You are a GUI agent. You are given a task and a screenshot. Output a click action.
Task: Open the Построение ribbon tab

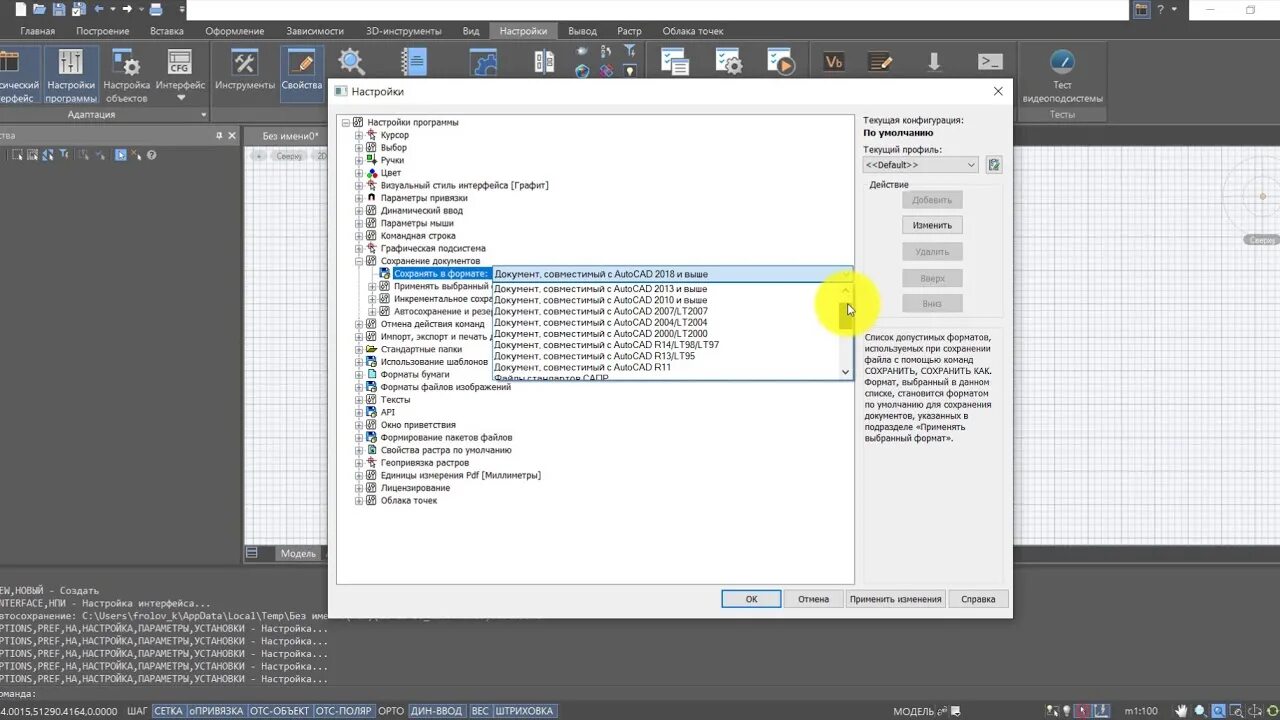(102, 31)
